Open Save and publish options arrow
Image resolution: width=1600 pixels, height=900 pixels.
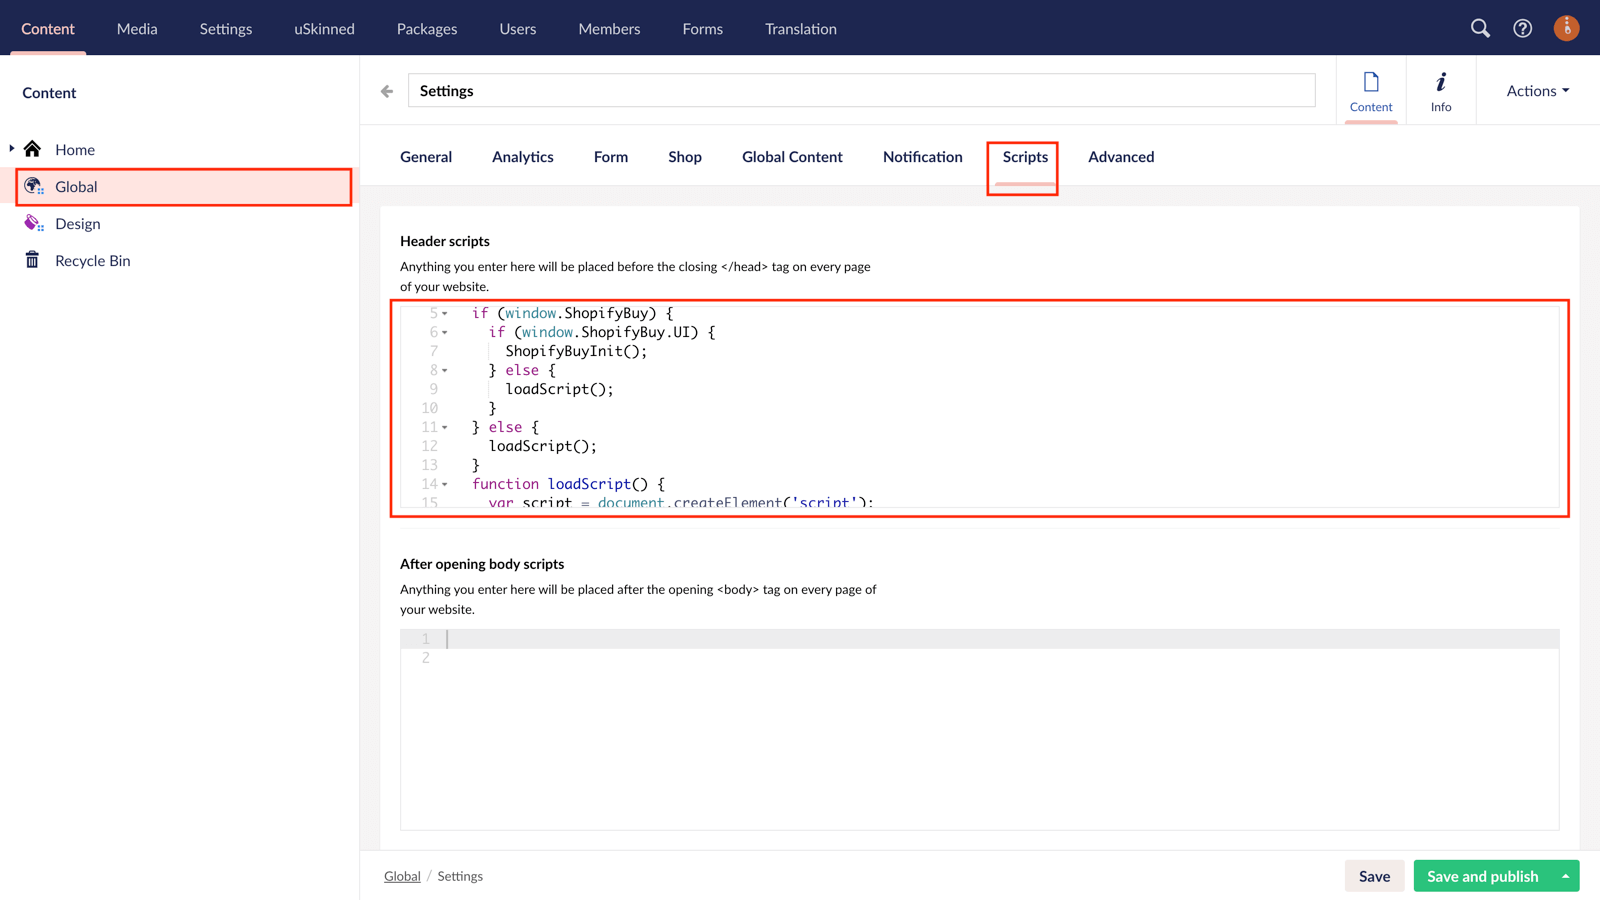(x=1565, y=876)
